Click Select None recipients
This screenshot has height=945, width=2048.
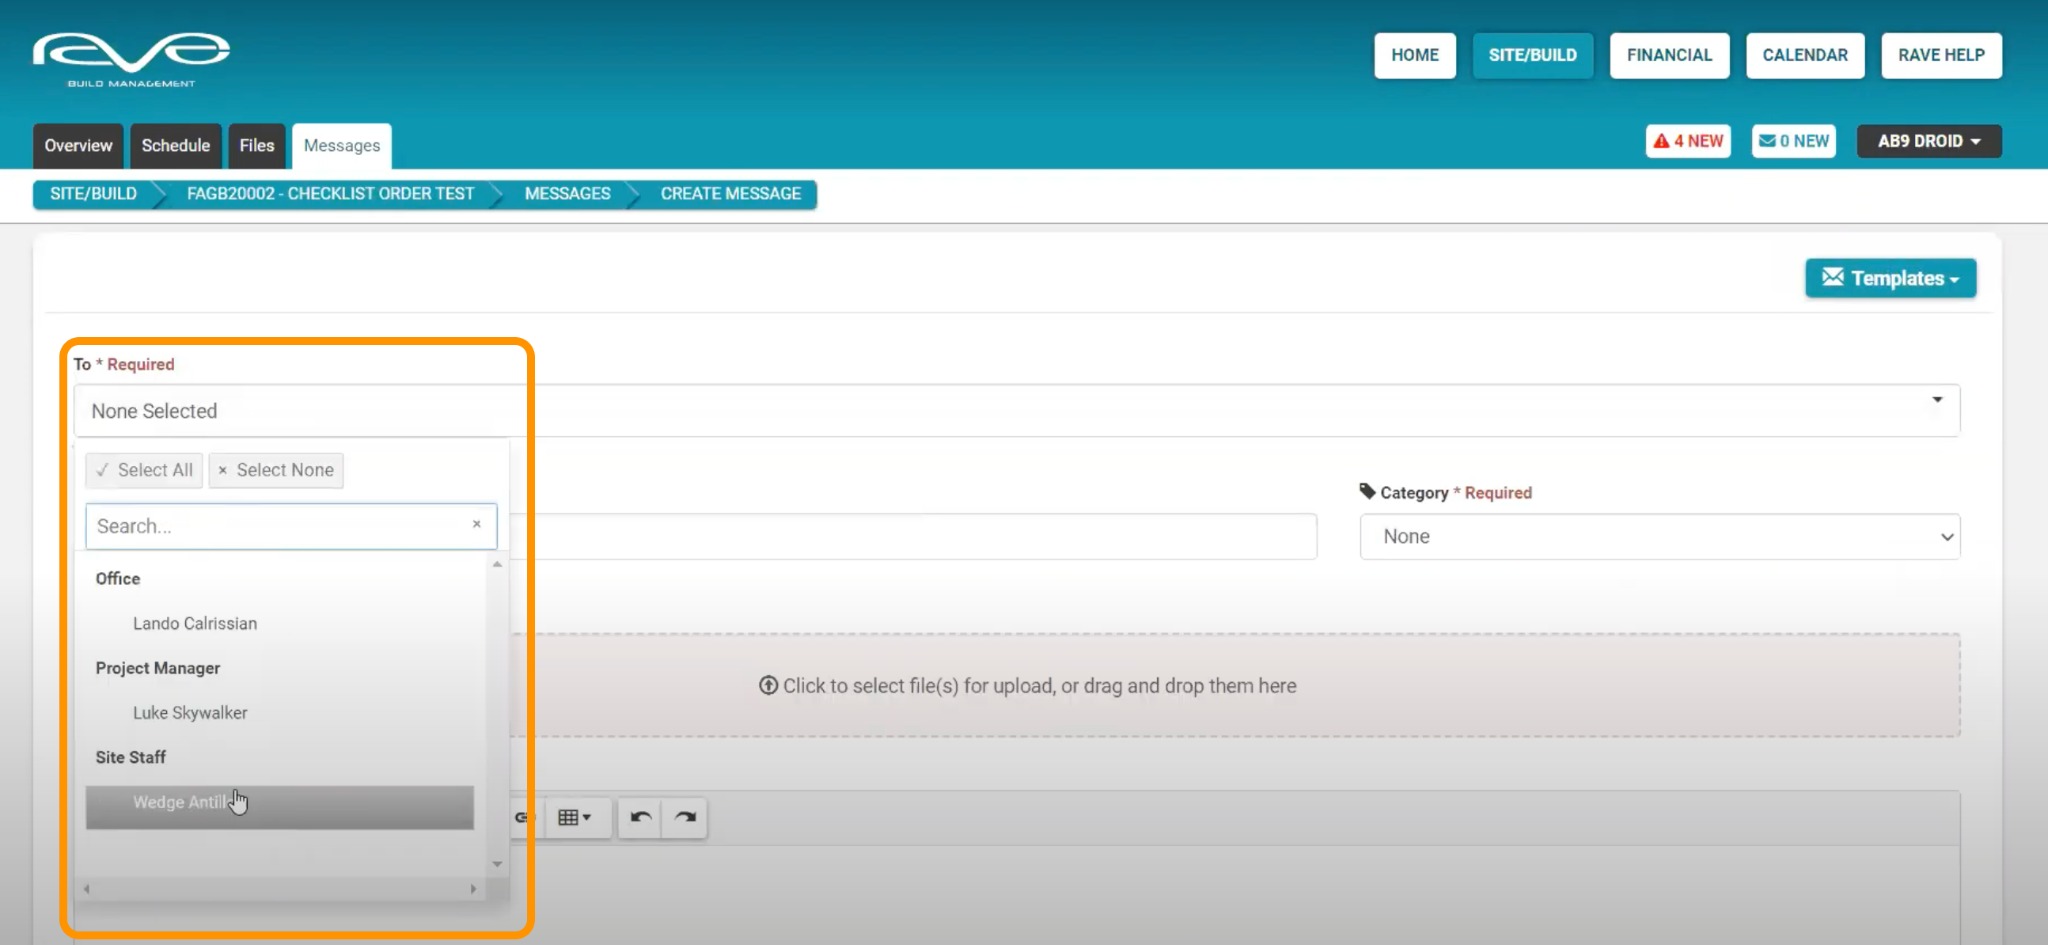[276, 470]
